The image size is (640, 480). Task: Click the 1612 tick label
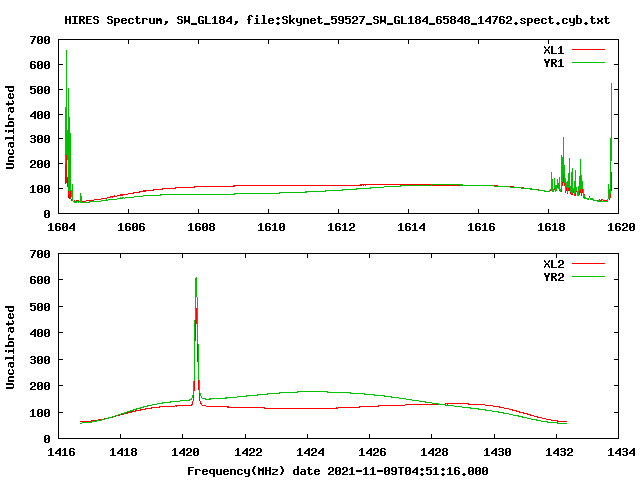click(x=341, y=227)
